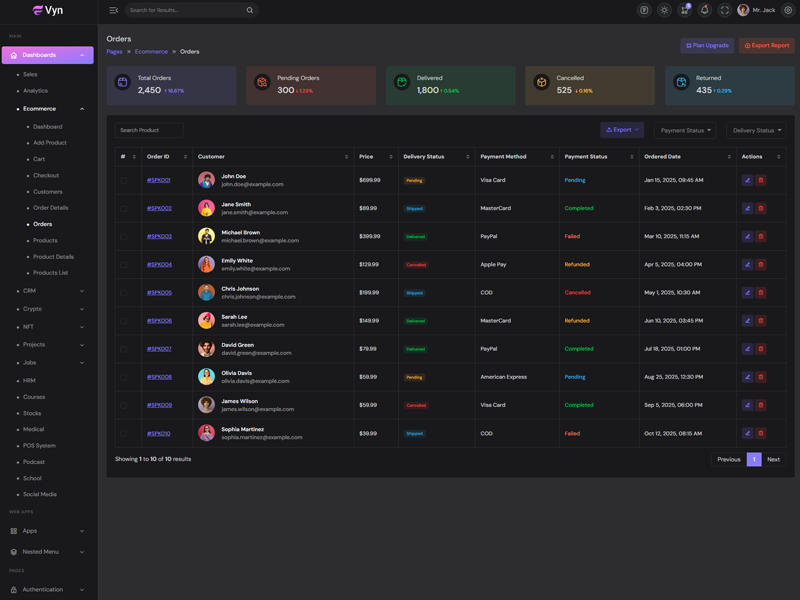
Task: Click edit icon for John Doe's order
Action: tap(747, 180)
